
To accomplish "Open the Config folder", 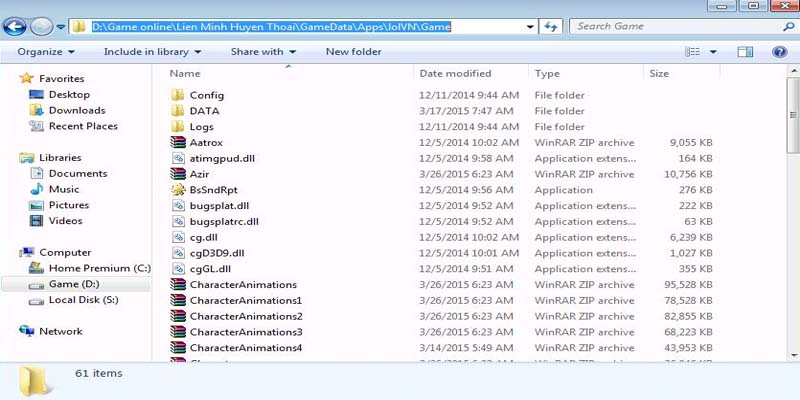I will click(x=206, y=95).
